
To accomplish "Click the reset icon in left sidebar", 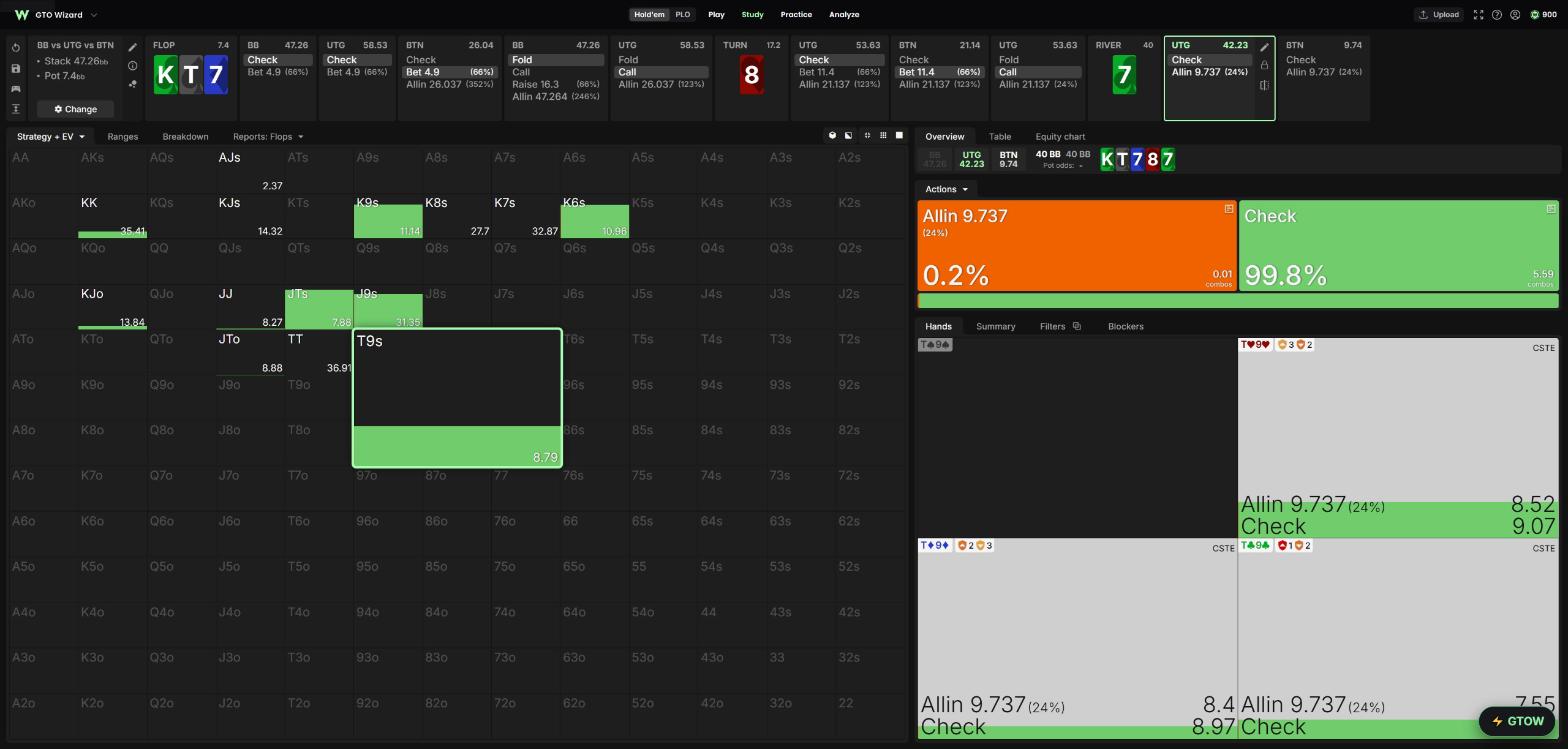I will coord(16,48).
